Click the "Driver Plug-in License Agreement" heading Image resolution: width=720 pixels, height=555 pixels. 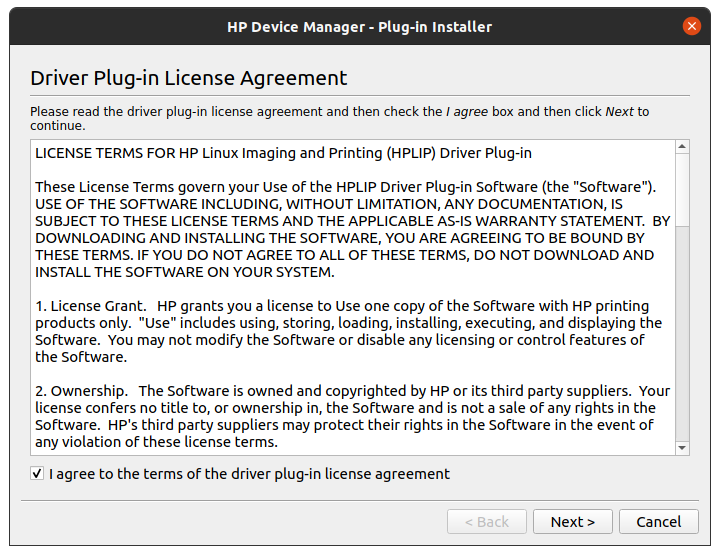[188, 78]
